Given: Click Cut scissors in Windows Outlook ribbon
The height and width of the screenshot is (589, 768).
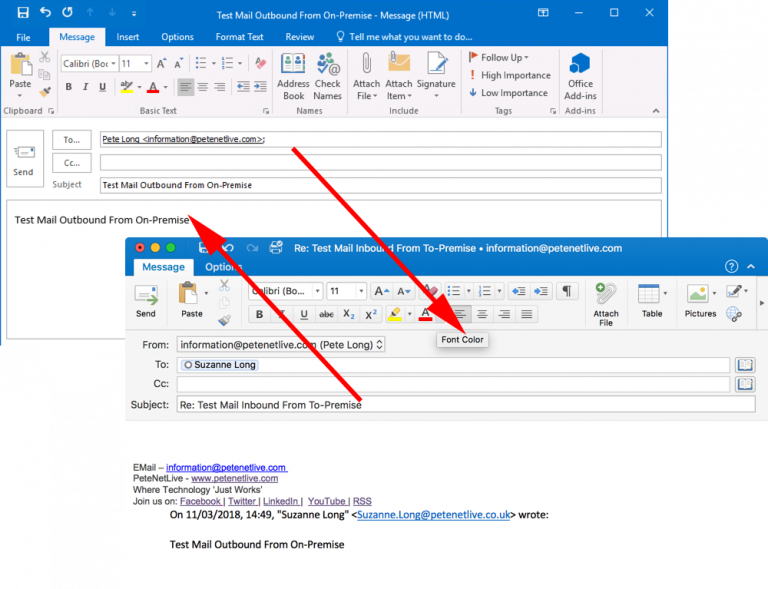Looking at the screenshot, I should tap(45, 57).
